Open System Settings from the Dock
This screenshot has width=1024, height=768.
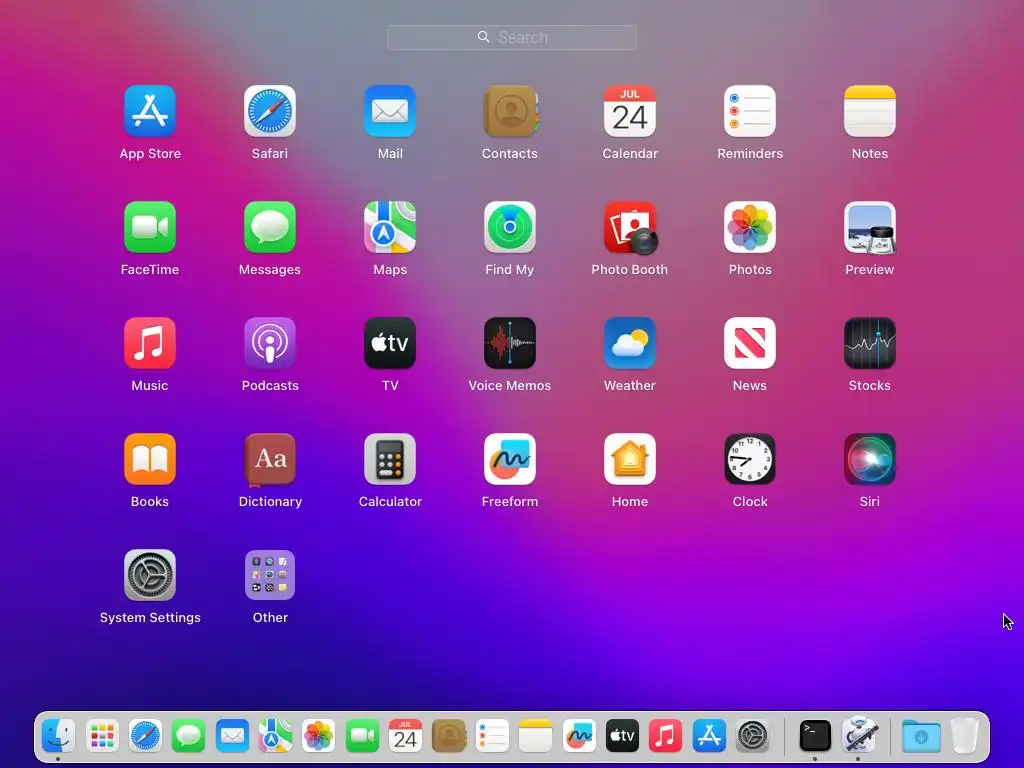point(752,736)
